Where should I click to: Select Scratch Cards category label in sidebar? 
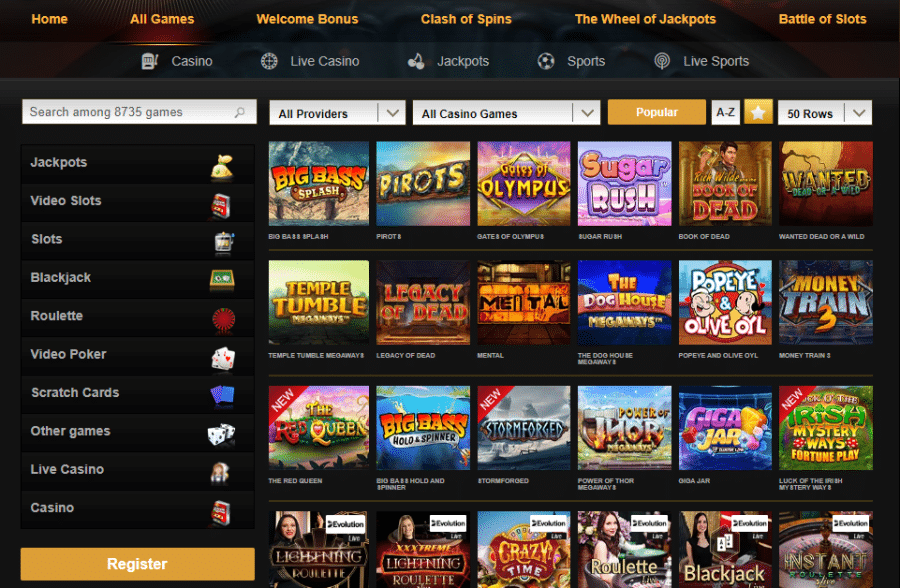click(75, 393)
